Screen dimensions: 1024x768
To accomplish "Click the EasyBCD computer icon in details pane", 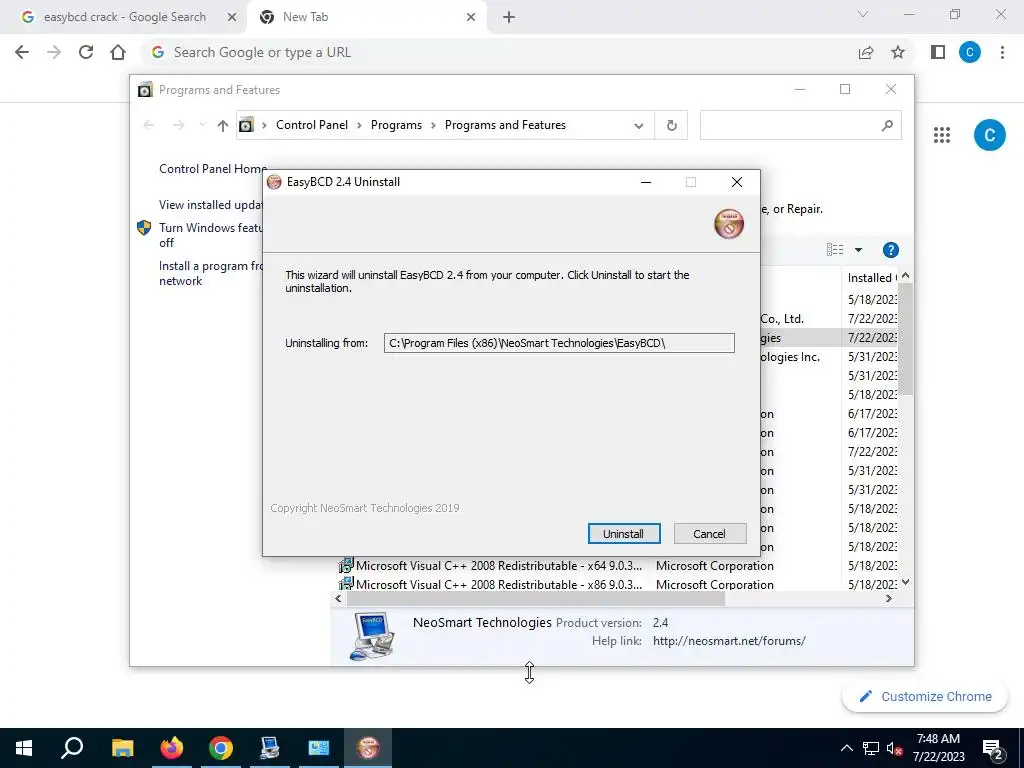I will click(372, 635).
